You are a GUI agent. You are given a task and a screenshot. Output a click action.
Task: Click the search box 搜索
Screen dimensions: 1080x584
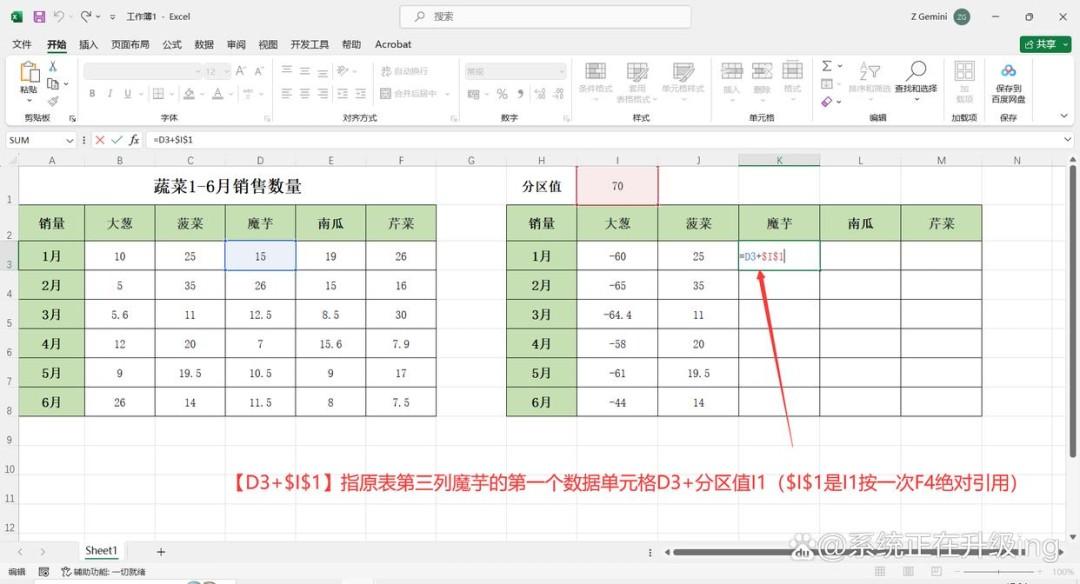tap(546, 17)
